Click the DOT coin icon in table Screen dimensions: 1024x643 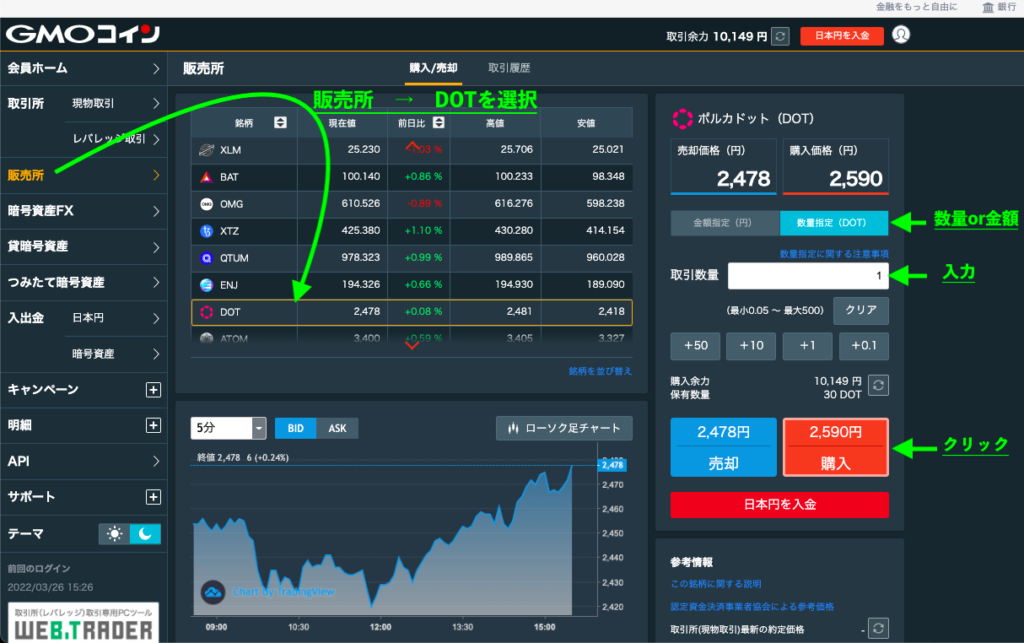[206, 312]
